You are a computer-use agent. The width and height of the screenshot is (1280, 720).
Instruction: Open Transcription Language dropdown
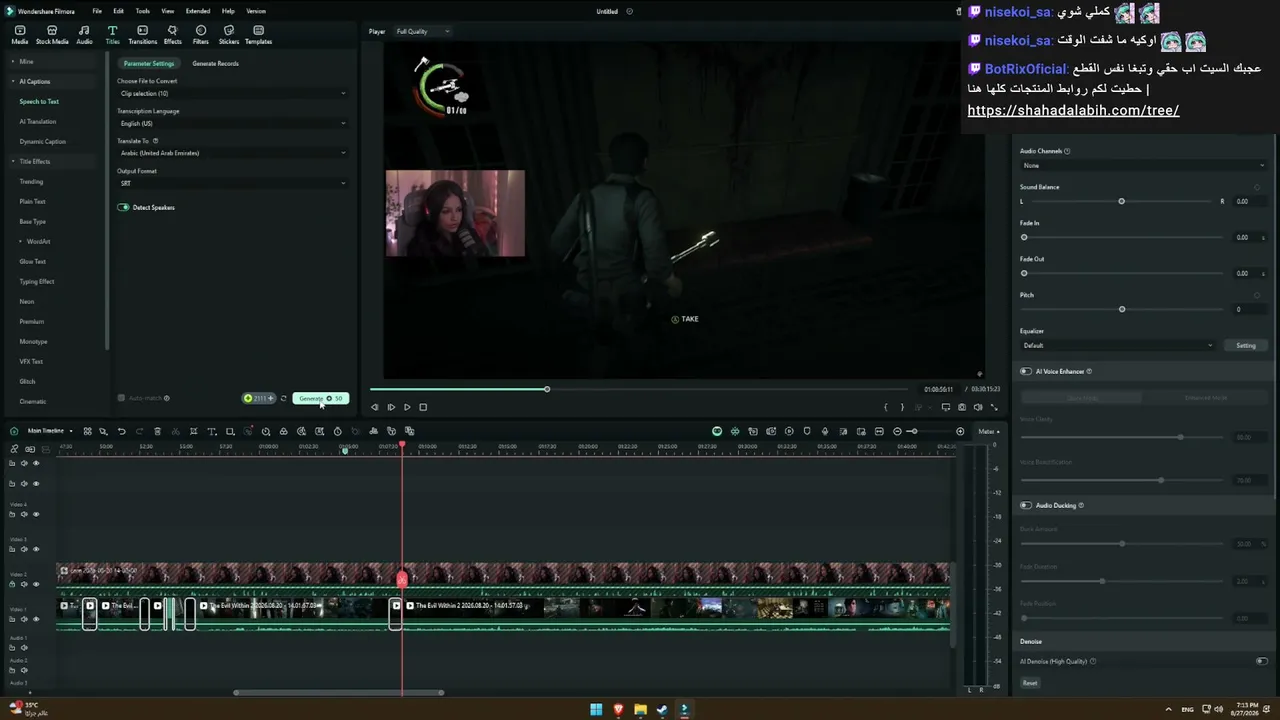[232, 123]
